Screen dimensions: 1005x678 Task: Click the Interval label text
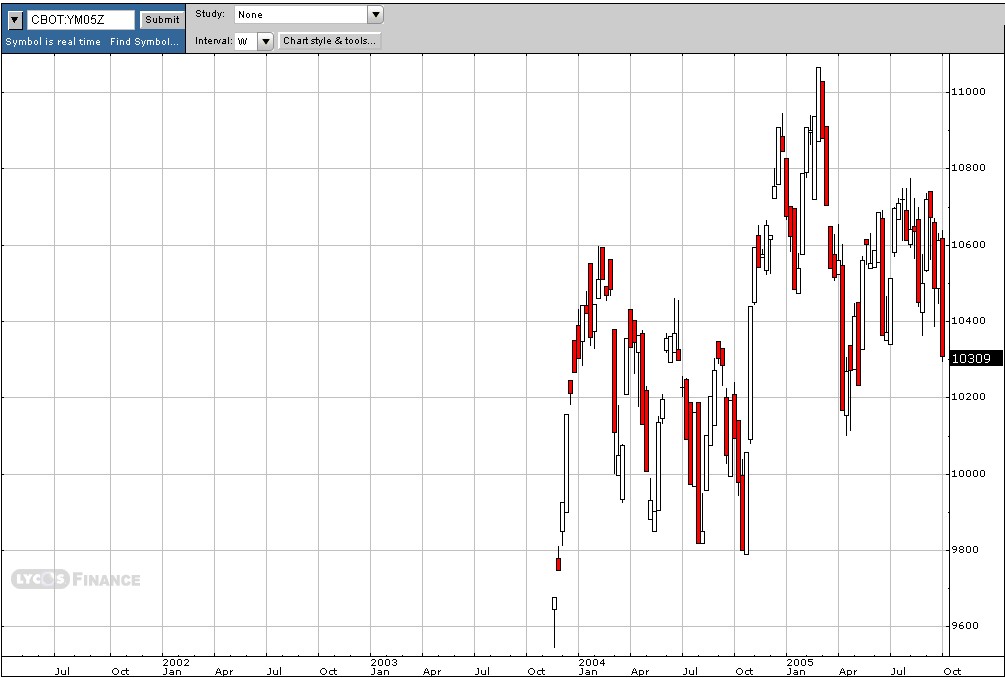(213, 41)
